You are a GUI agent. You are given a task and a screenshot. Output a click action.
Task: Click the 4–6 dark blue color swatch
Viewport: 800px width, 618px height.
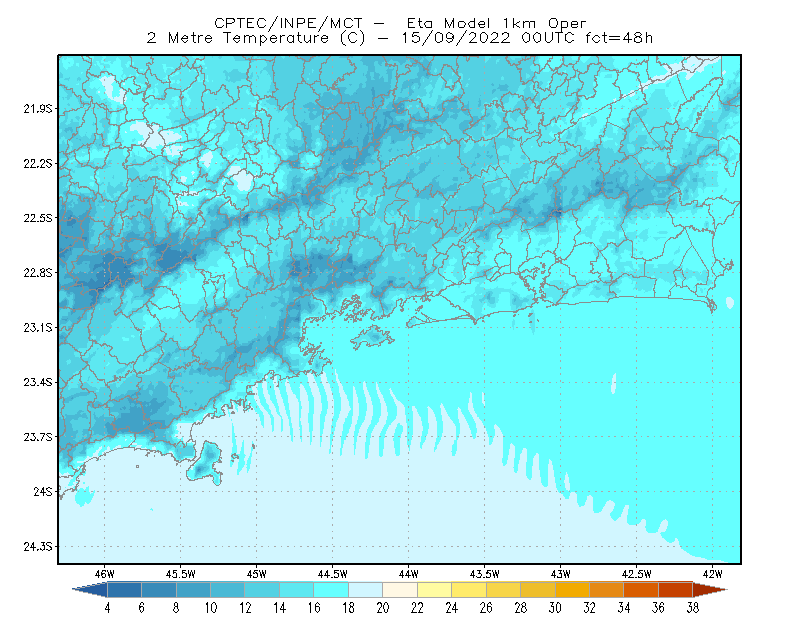[124, 589]
